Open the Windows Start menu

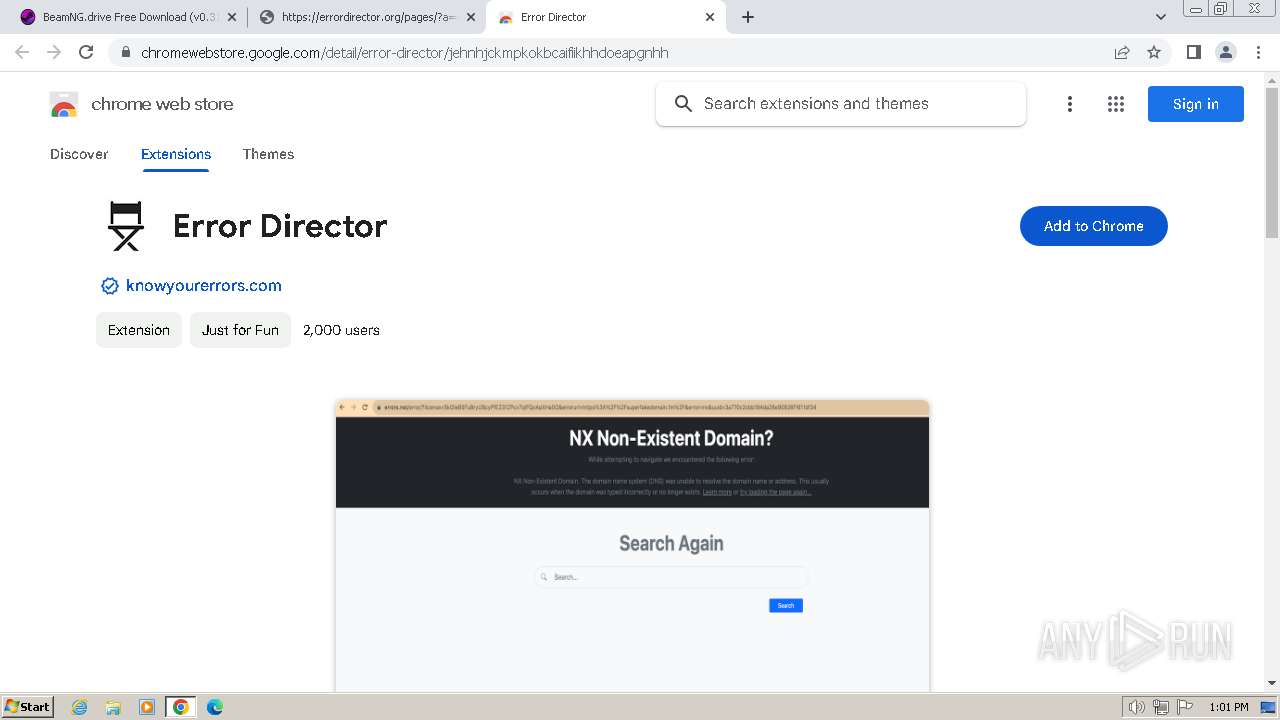tap(27, 706)
